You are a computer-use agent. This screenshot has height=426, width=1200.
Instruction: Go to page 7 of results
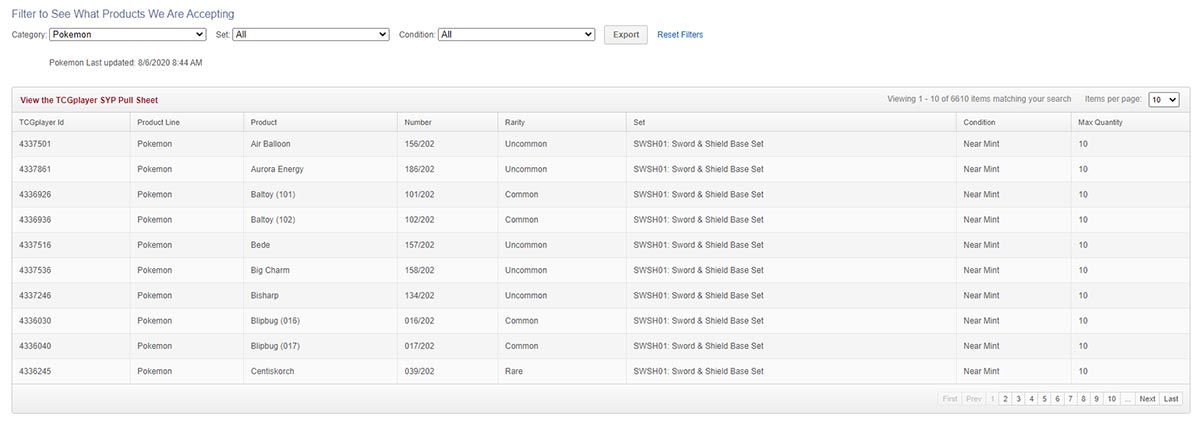pos(1070,399)
